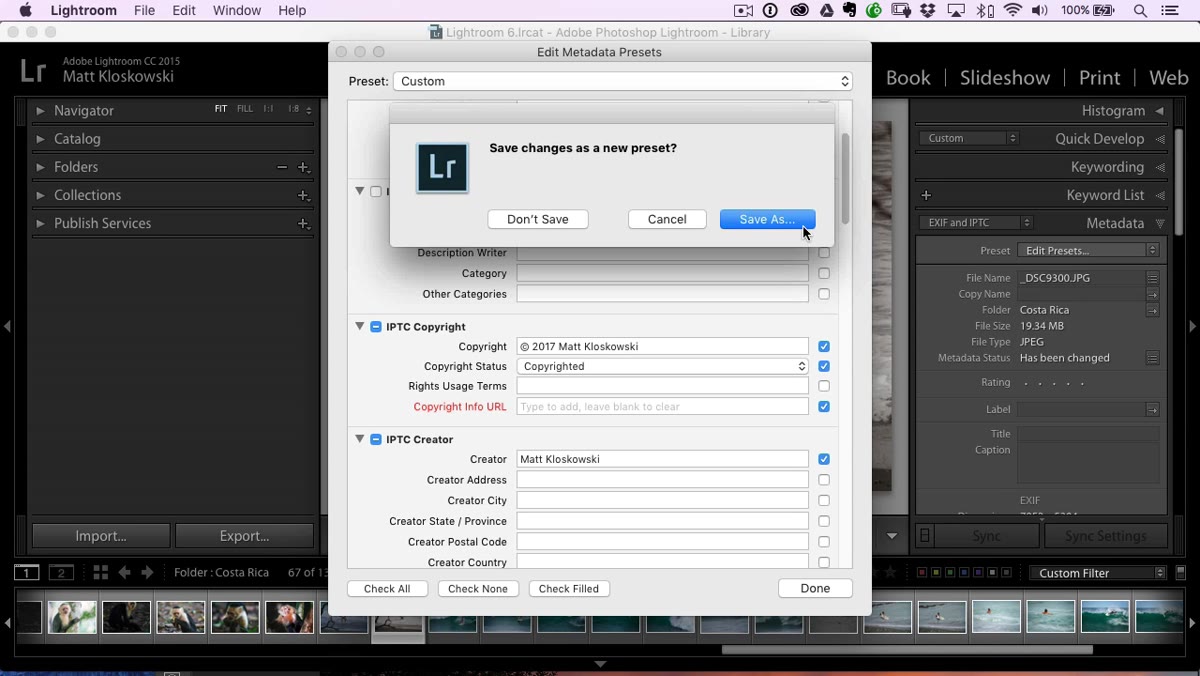Click File Name batch rename icon
This screenshot has height=676, width=1200.
1153,278
